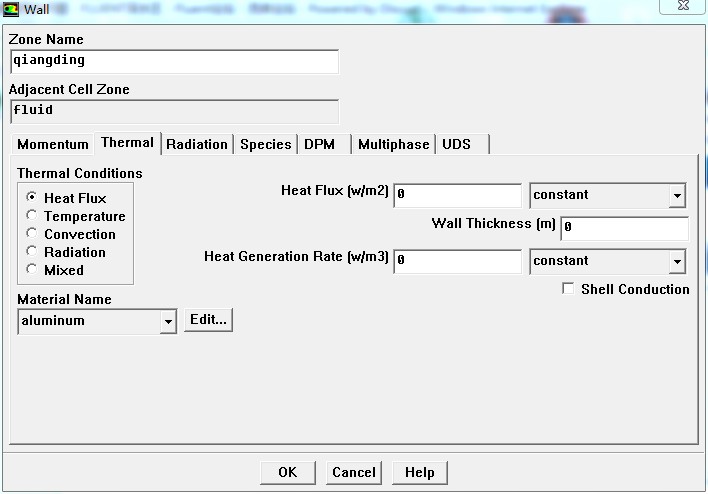Viewport: 708px width, 494px height.
Task: Pick the Mixed thermal condition
Action: pos(33,270)
